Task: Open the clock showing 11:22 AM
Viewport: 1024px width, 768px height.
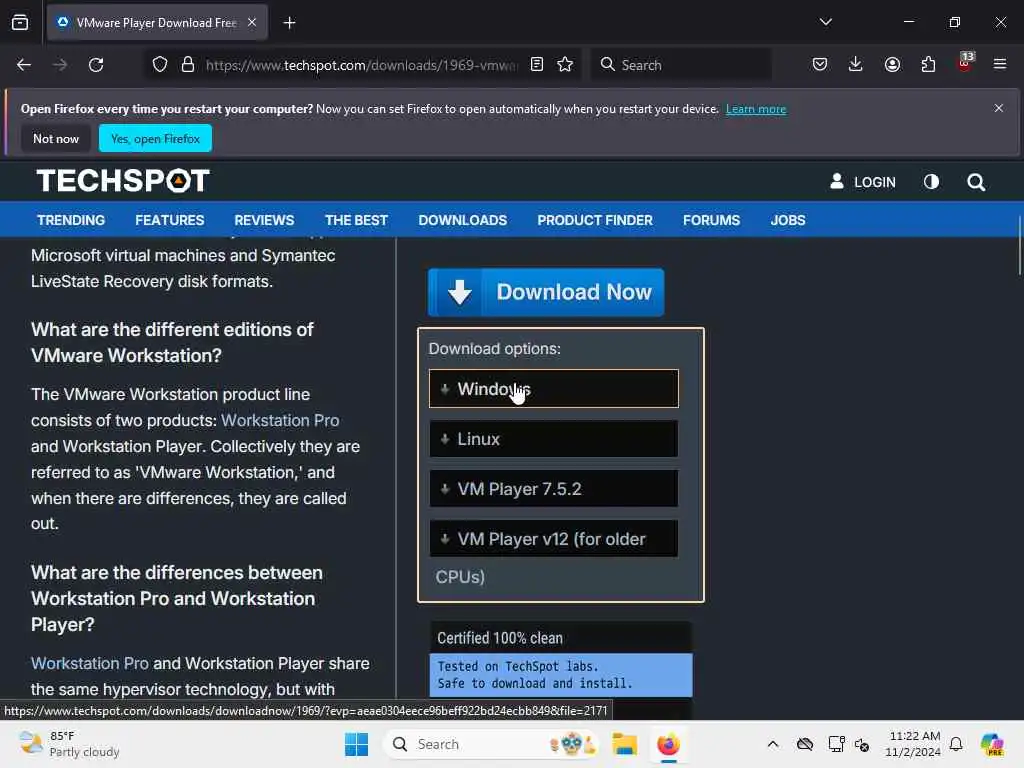Action: click(x=913, y=744)
